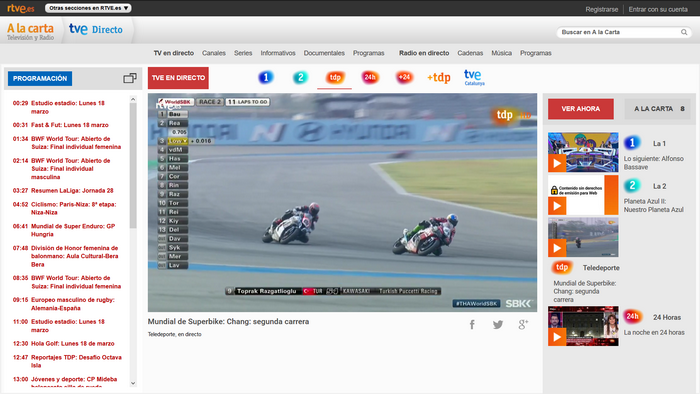This screenshot has width=700, height=394.
Task: Choose the +24 channel icon
Action: tap(404, 77)
